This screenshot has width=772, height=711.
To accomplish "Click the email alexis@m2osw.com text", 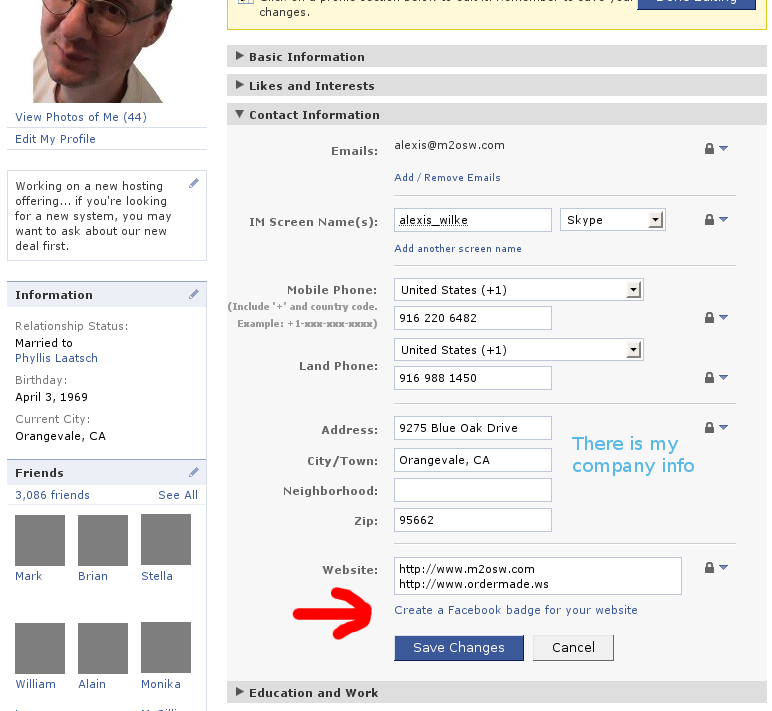I will point(450,145).
